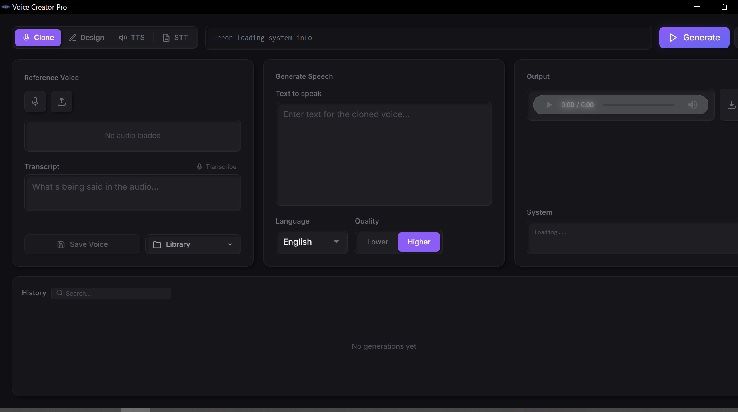Click the 'No audio loaded' placeholder area
Viewport: 738px width, 412px height.
click(x=133, y=136)
